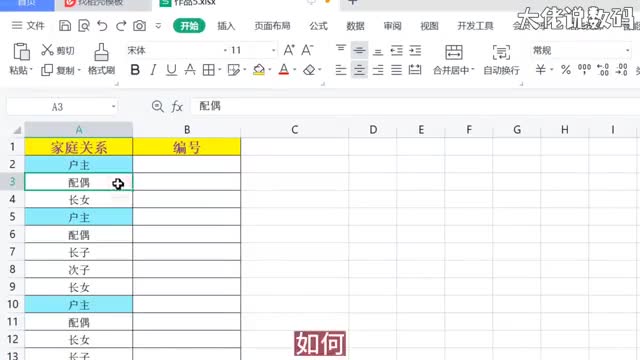Open font size 11 dropdown
640x360 pixels.
point(273,50)
